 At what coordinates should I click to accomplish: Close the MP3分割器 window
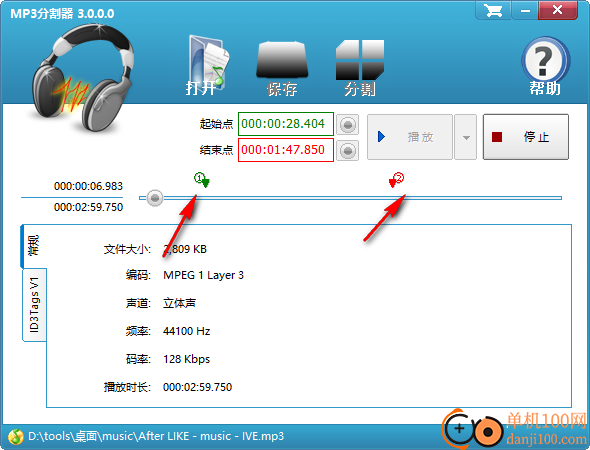(558, 10)
